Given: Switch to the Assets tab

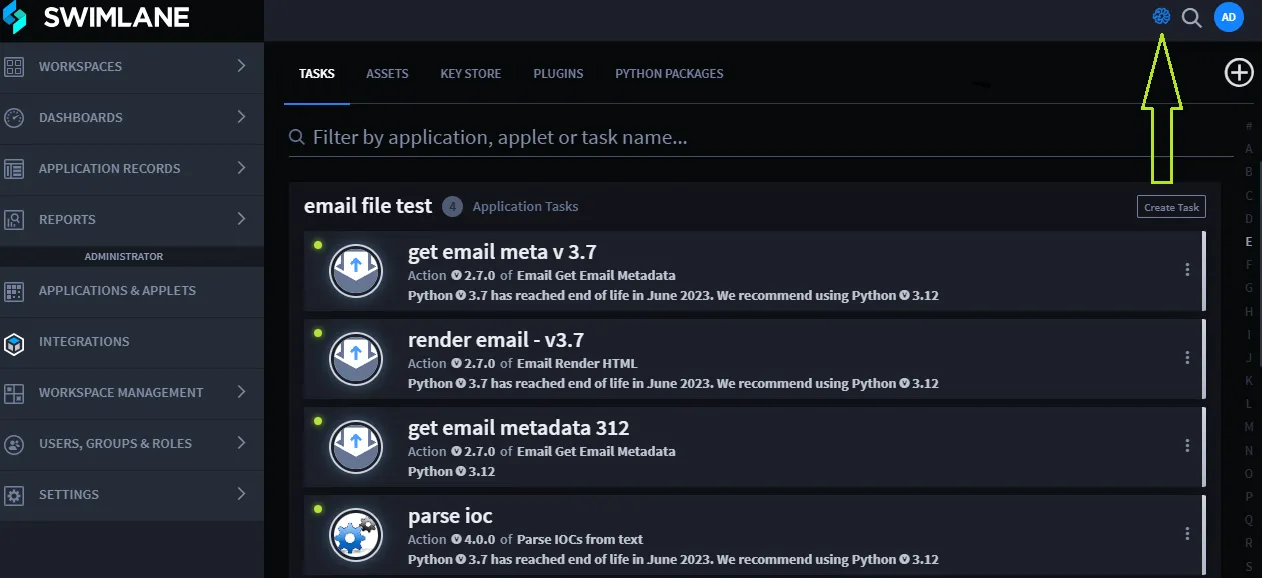Looking at the screenshot, I should (387, 74).
